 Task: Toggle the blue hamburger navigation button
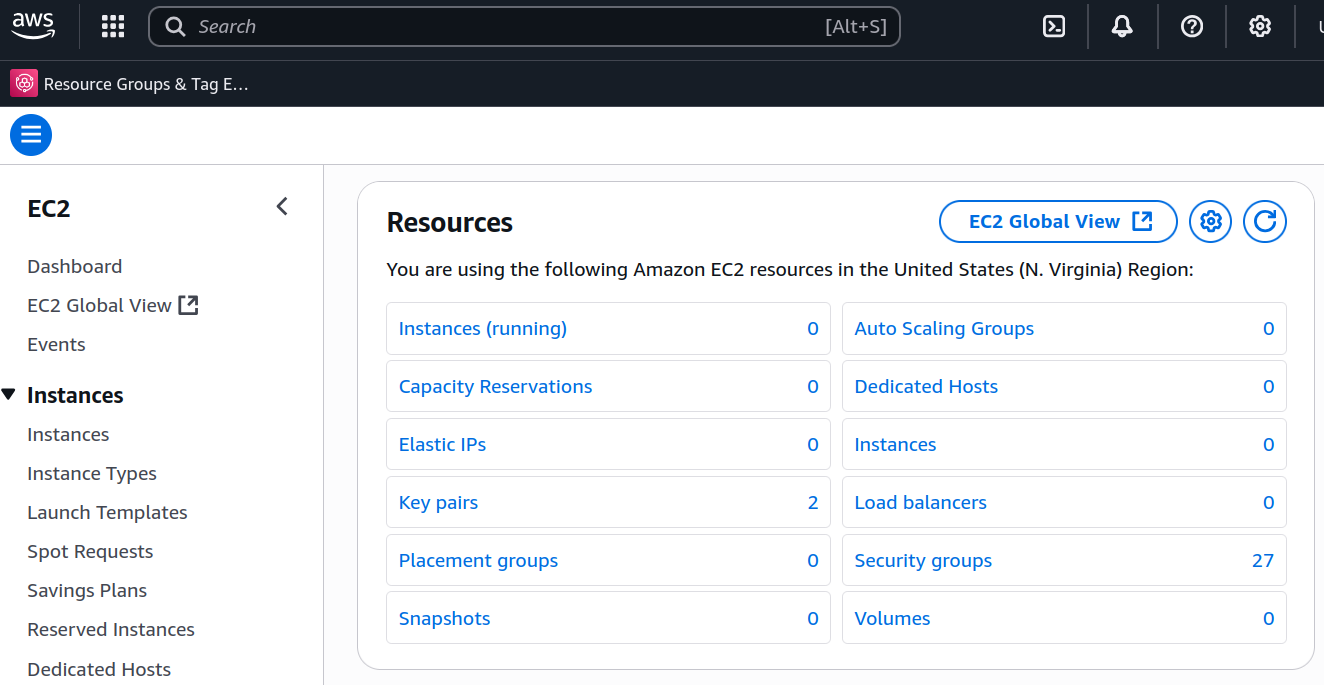31,135
